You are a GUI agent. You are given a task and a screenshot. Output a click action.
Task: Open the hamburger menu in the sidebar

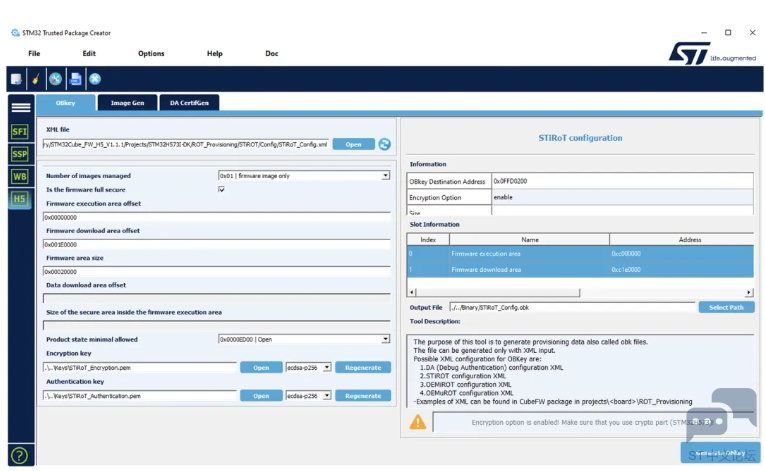point(21,107)
